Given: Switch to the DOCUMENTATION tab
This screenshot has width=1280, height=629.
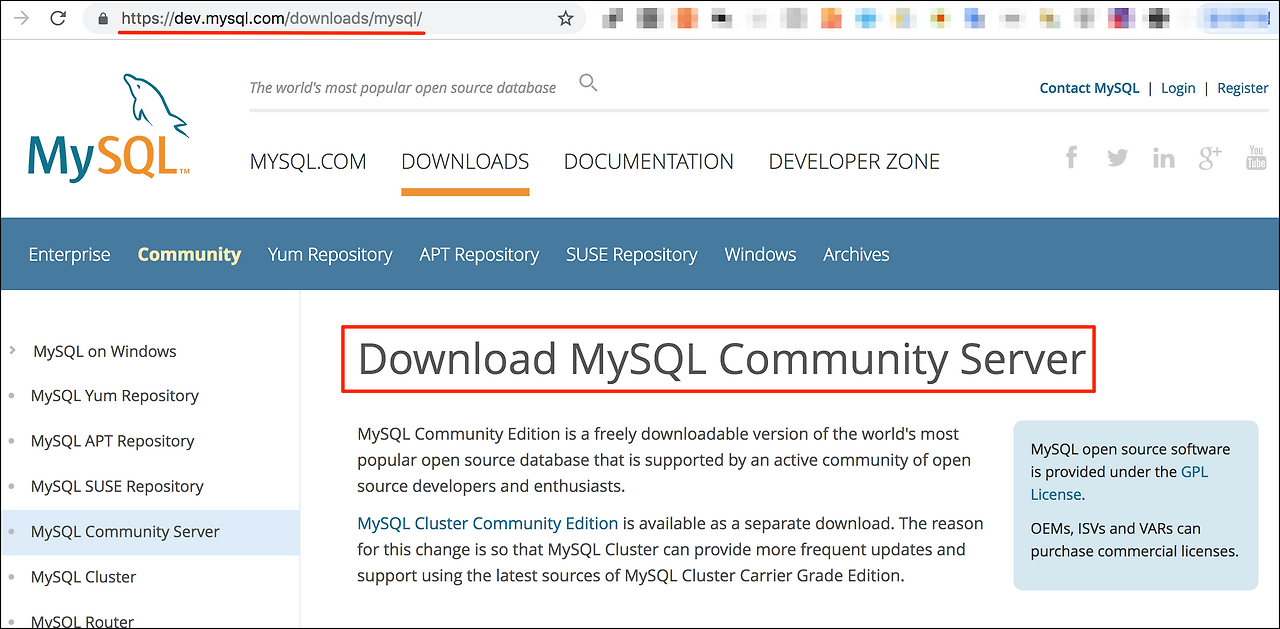Looking at the screenshot, I should [648, 161].
